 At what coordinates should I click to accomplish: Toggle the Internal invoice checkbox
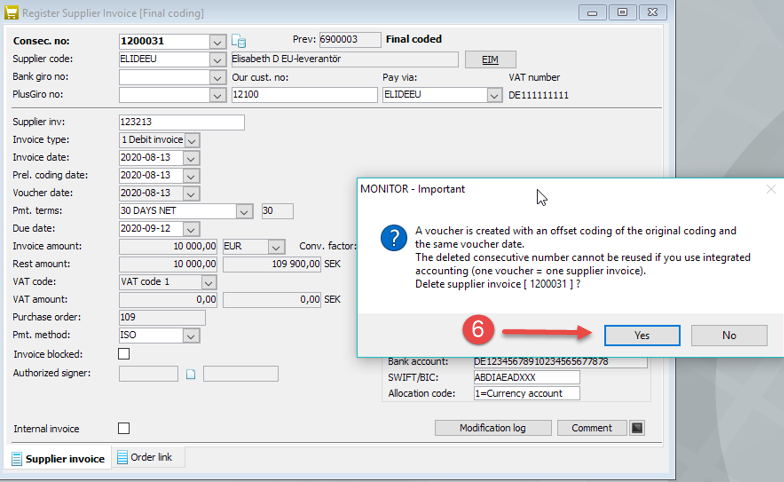(124, 428)
